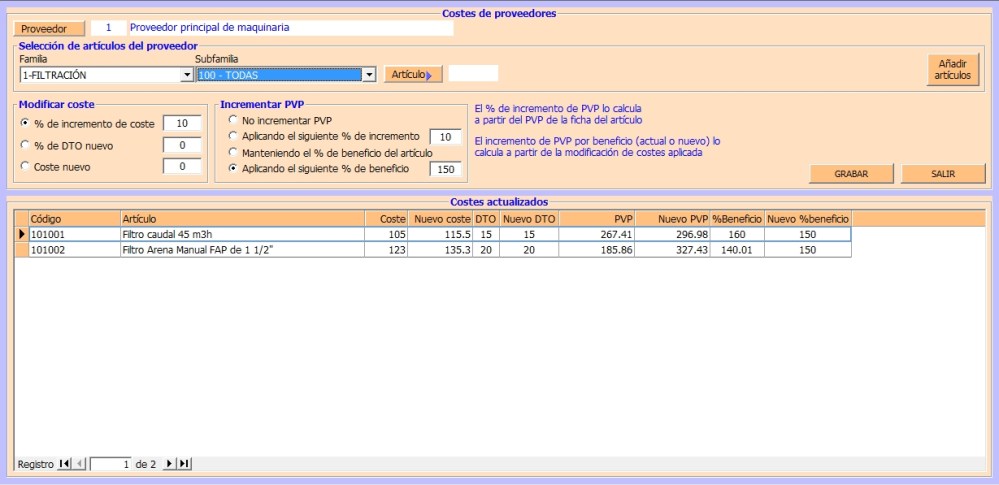Select '% de incremento de coste' option
Screen dimensions: 999x485
point(25,123)
